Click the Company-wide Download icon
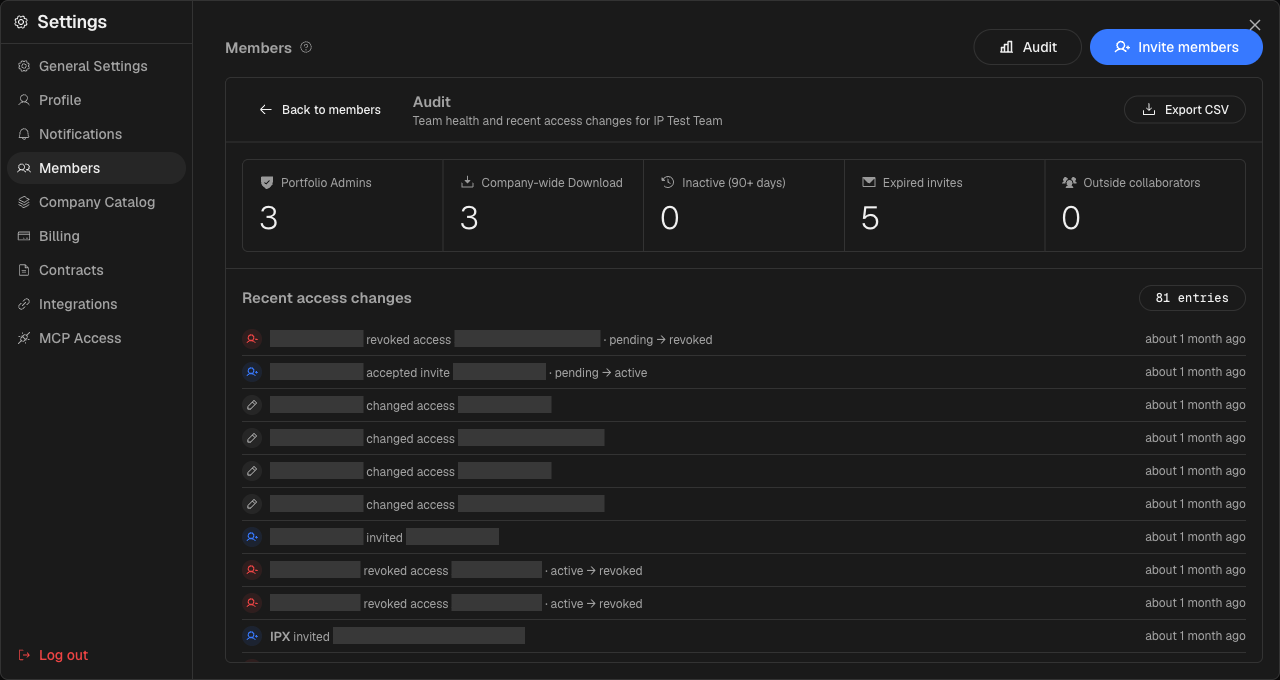The height and width of the screenshot is (680, 1280). pos(467,183)
